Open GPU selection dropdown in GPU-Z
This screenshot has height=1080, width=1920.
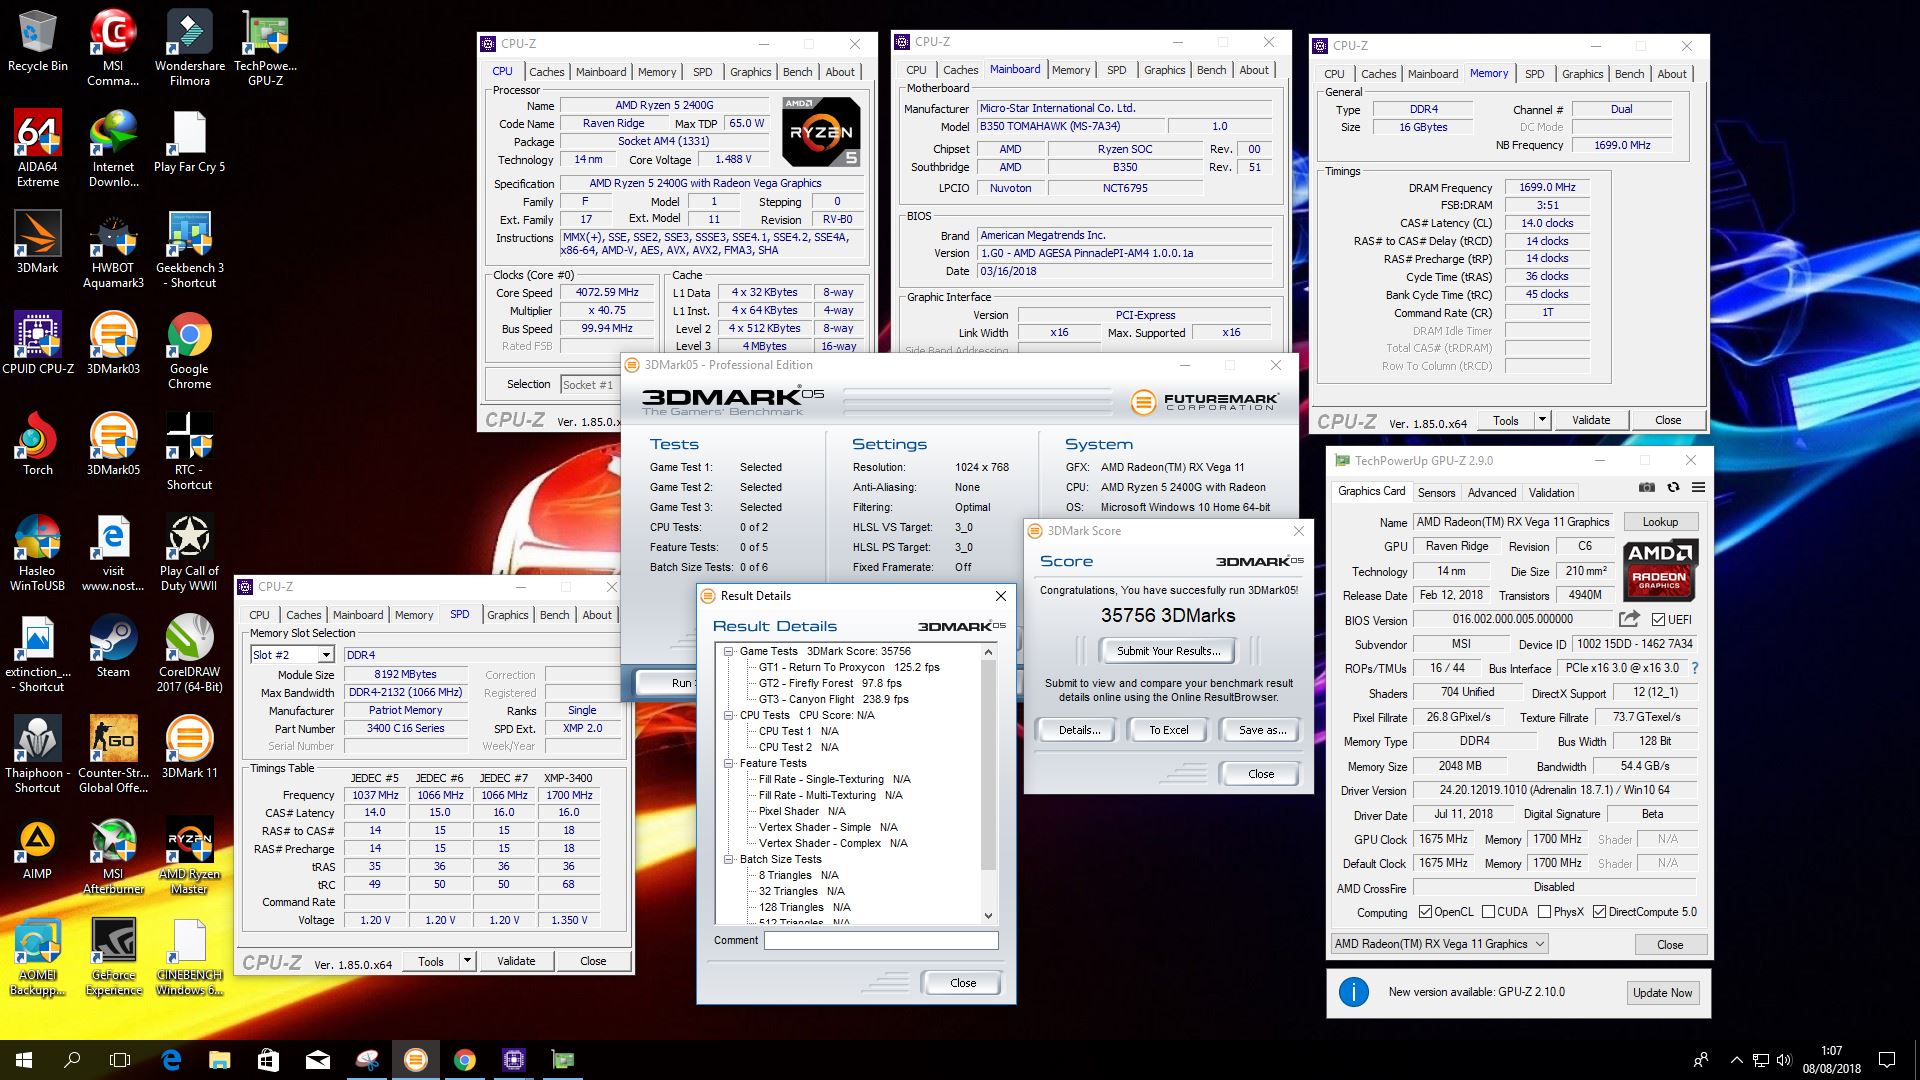point(1439,944)
